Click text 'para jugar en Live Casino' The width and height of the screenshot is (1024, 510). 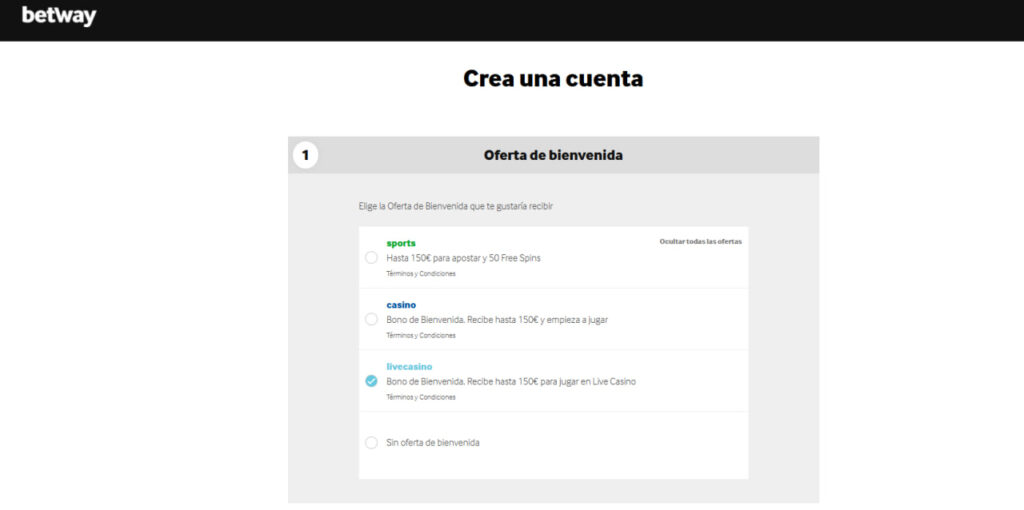(x=586, y=381)
